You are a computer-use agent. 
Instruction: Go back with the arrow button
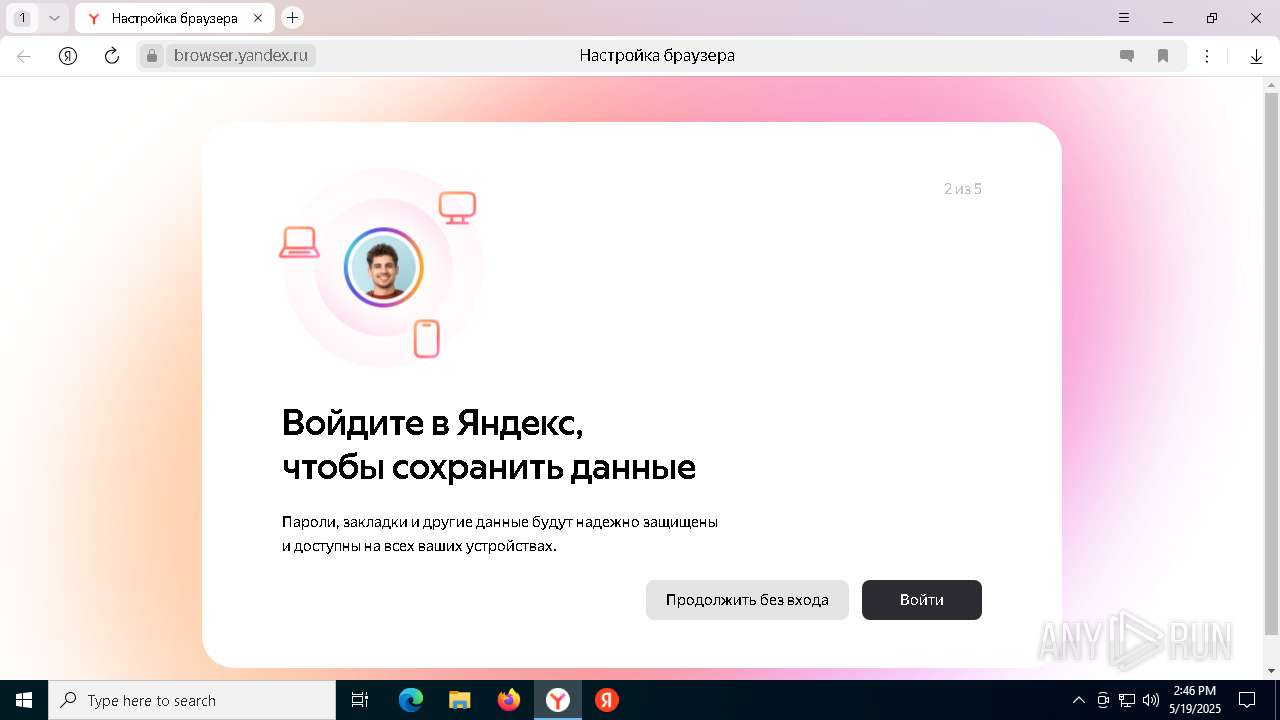click(x=24, y=56)
